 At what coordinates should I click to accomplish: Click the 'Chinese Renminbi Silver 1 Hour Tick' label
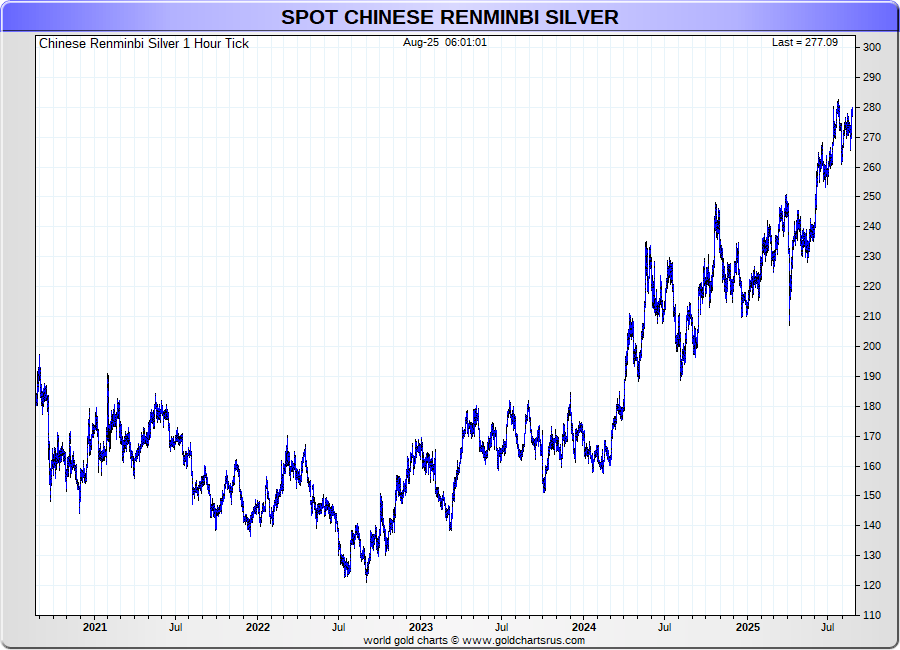click(144, 44)
